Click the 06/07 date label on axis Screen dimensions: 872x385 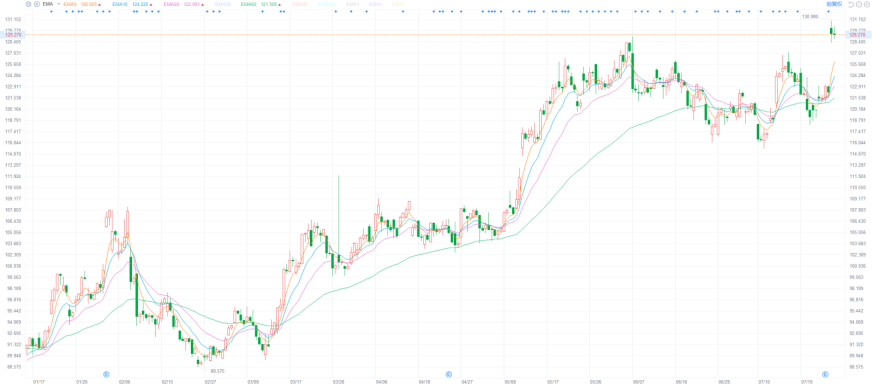click(638, 382)
